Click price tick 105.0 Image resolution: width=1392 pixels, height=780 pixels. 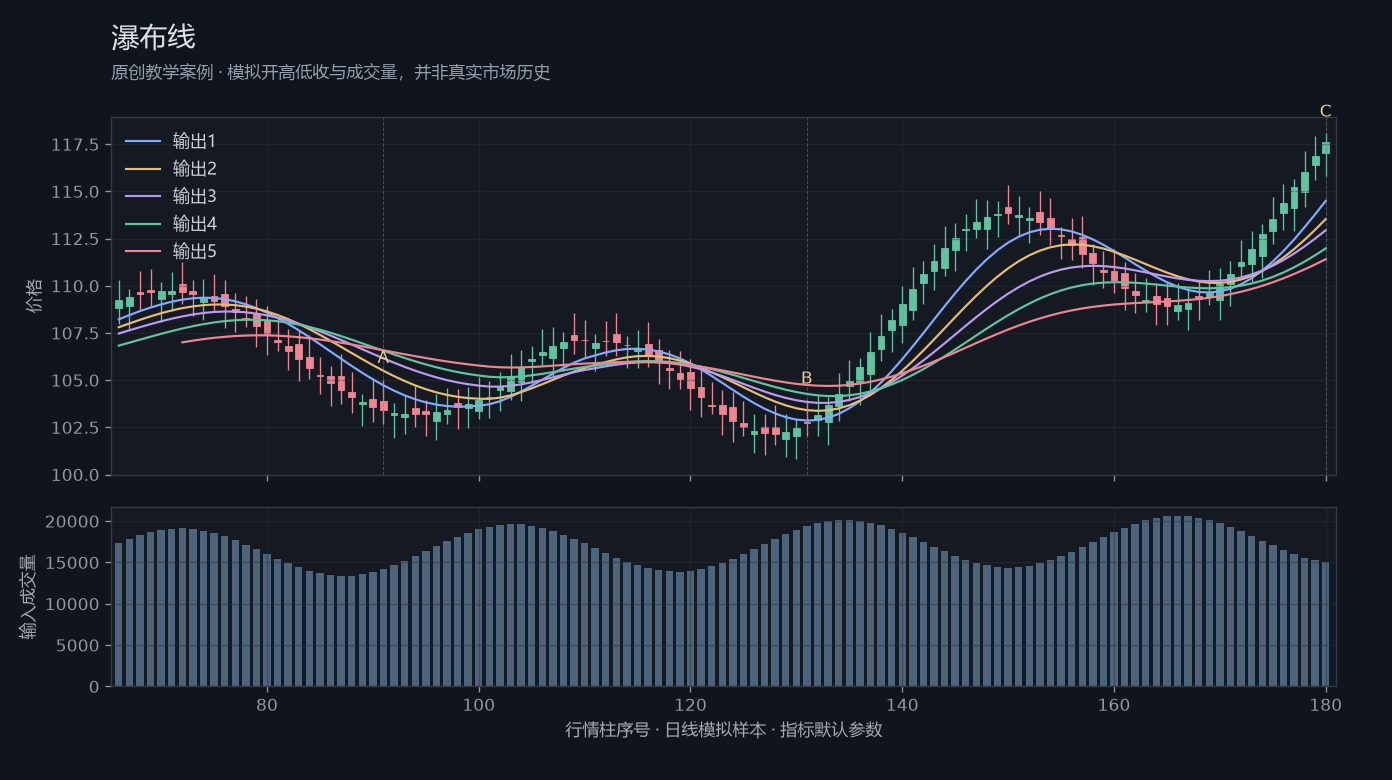[x=75, y=381]
